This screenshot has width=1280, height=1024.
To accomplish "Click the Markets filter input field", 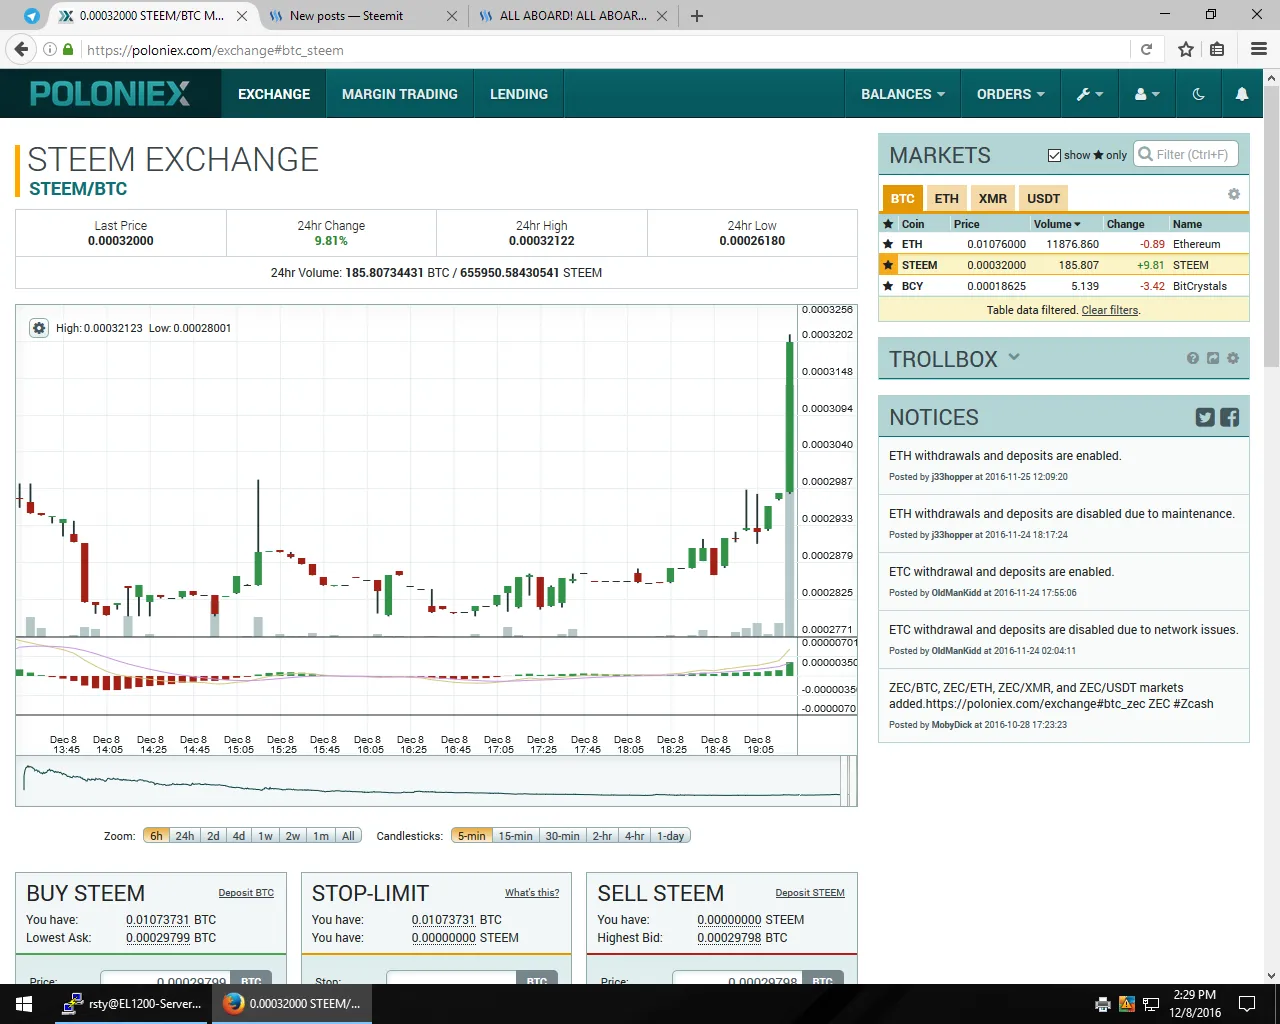I will click(1187, 155).
